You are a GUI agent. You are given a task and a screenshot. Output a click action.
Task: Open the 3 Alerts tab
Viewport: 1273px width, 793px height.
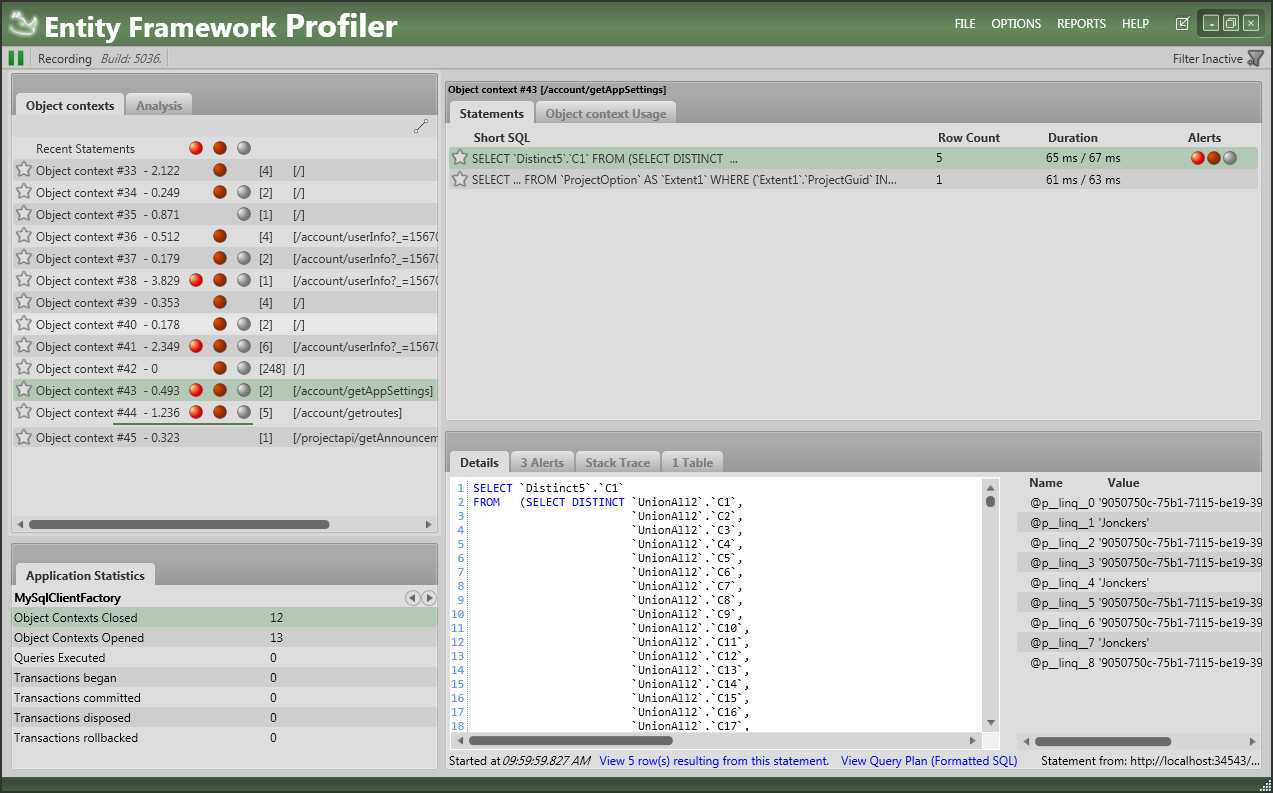[x=542, y=462]
